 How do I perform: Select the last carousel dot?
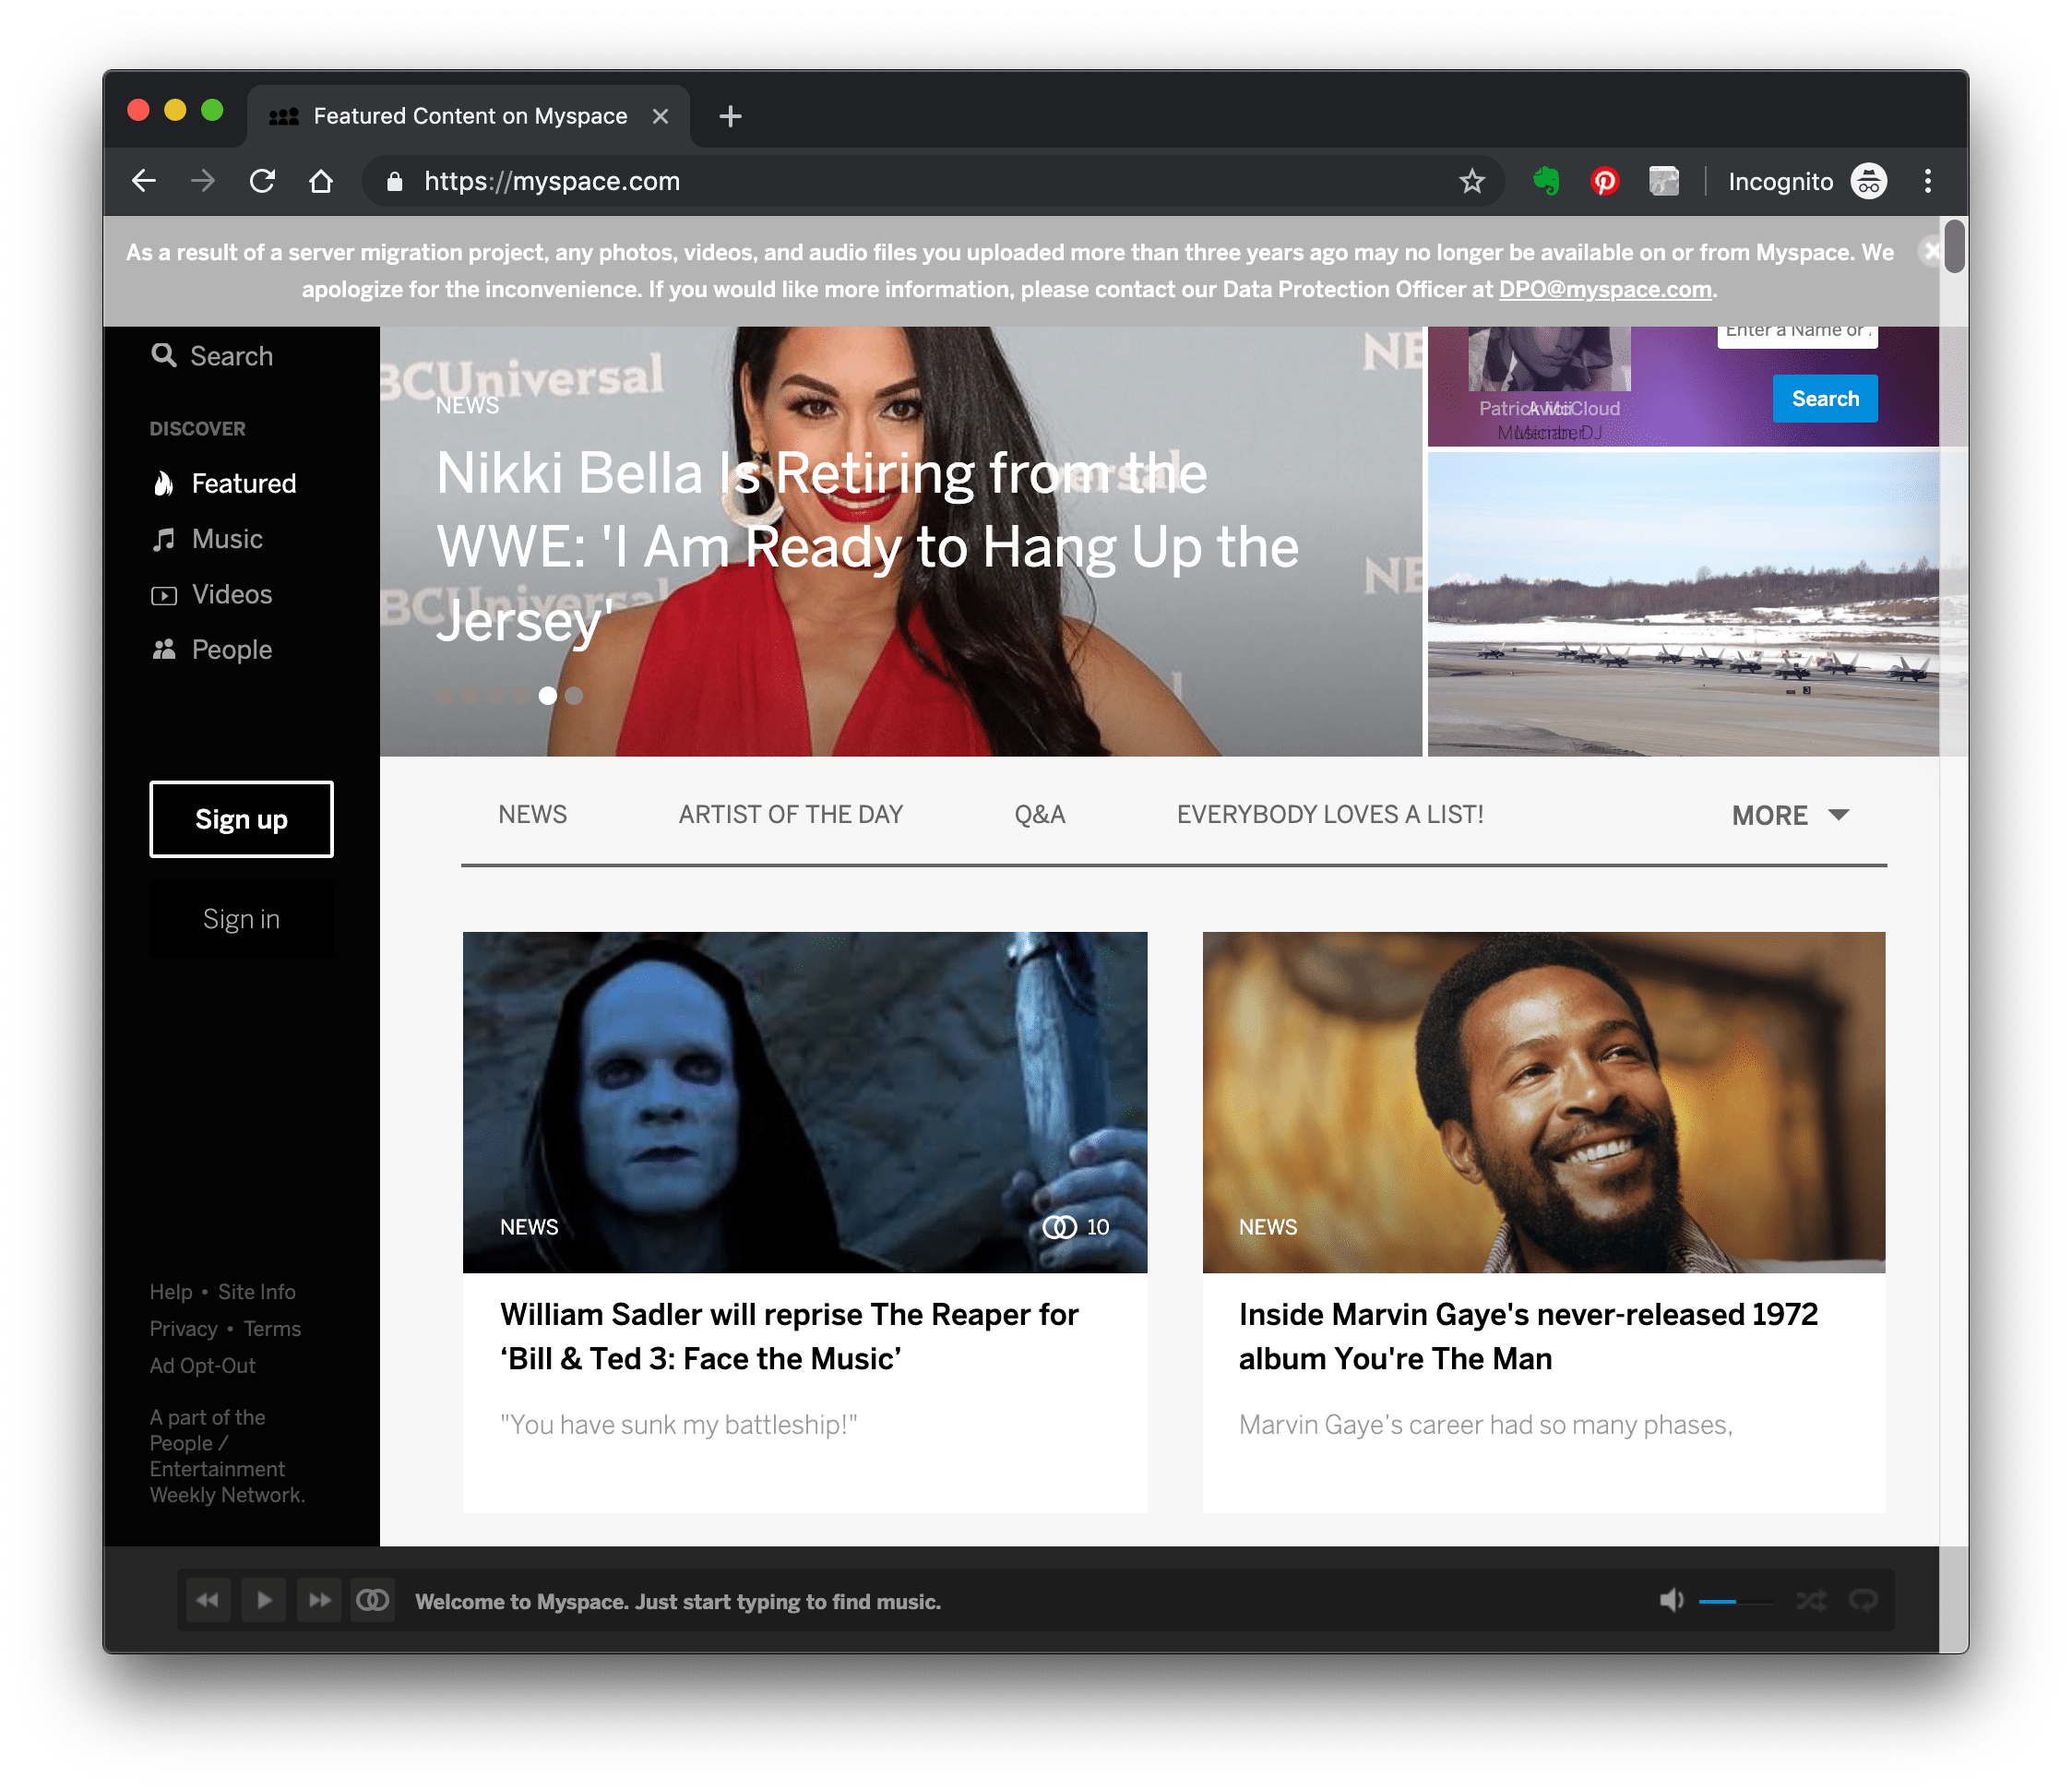tap(574, 696)
